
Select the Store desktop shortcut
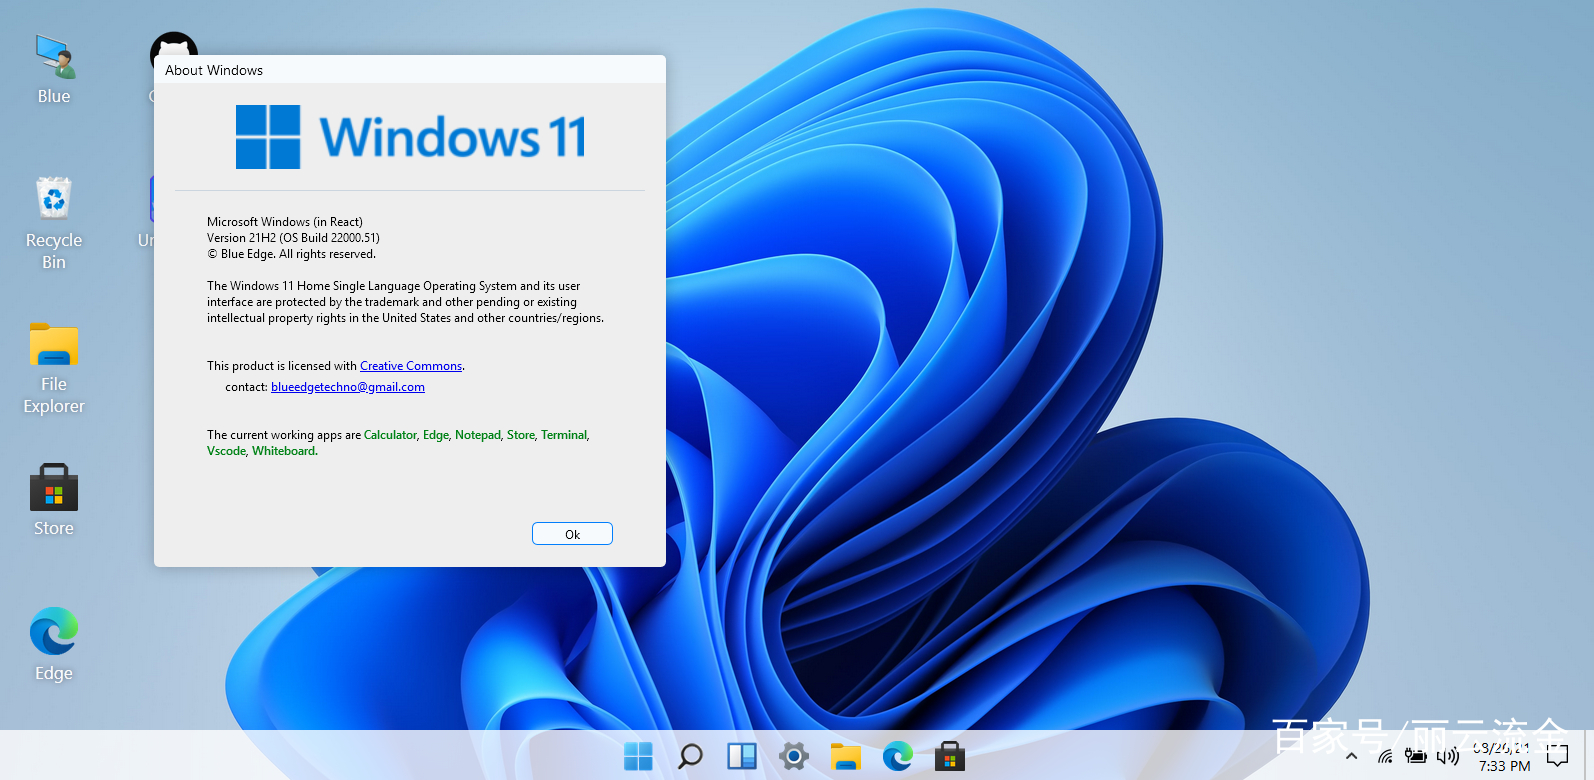click(54, 500)
